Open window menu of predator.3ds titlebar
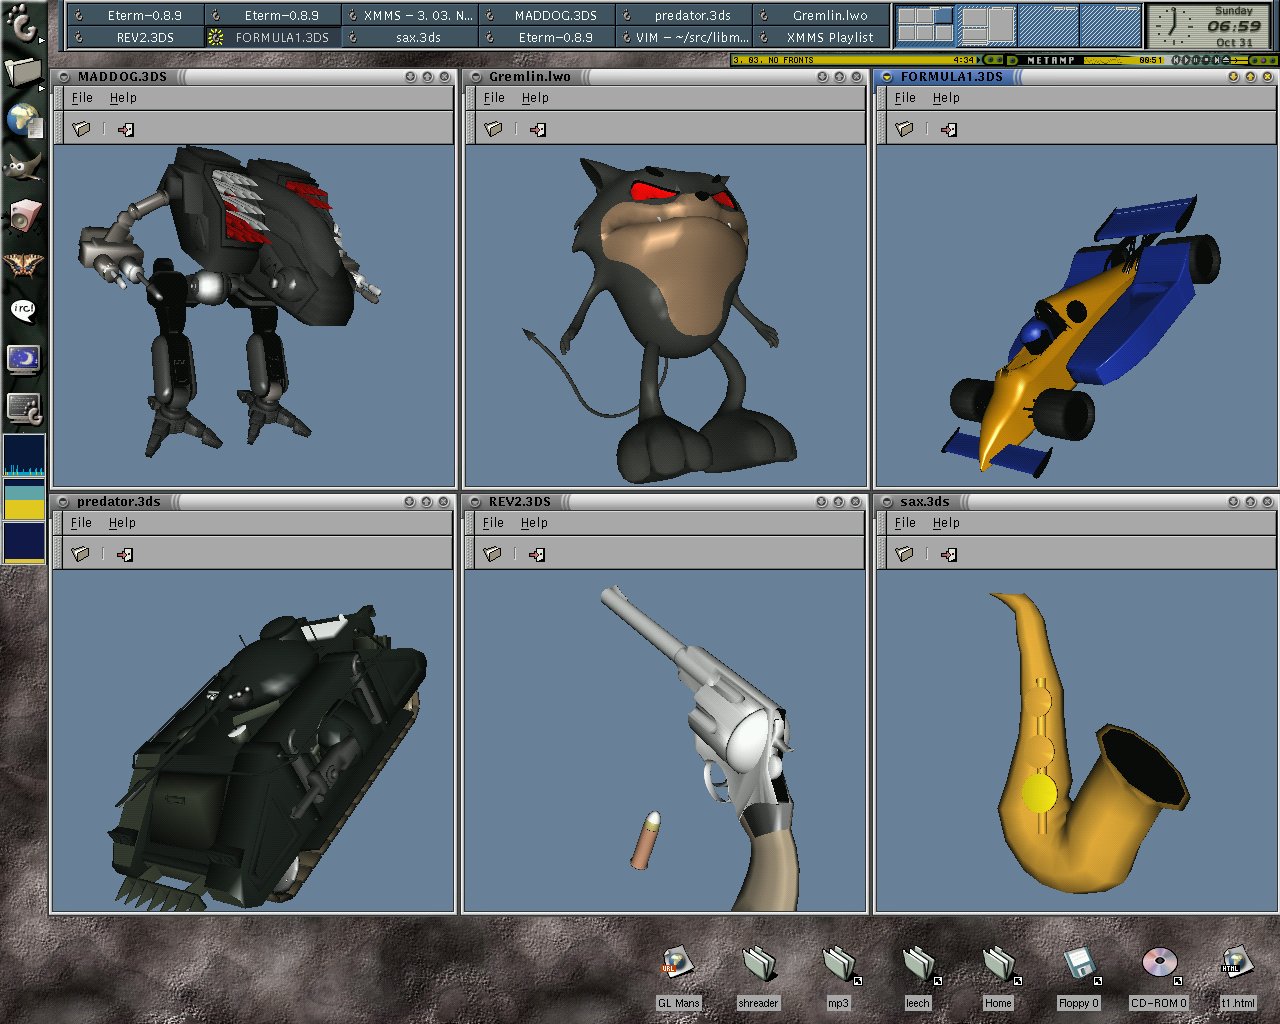The image size is (1280, 1024). tap(63, 502)
